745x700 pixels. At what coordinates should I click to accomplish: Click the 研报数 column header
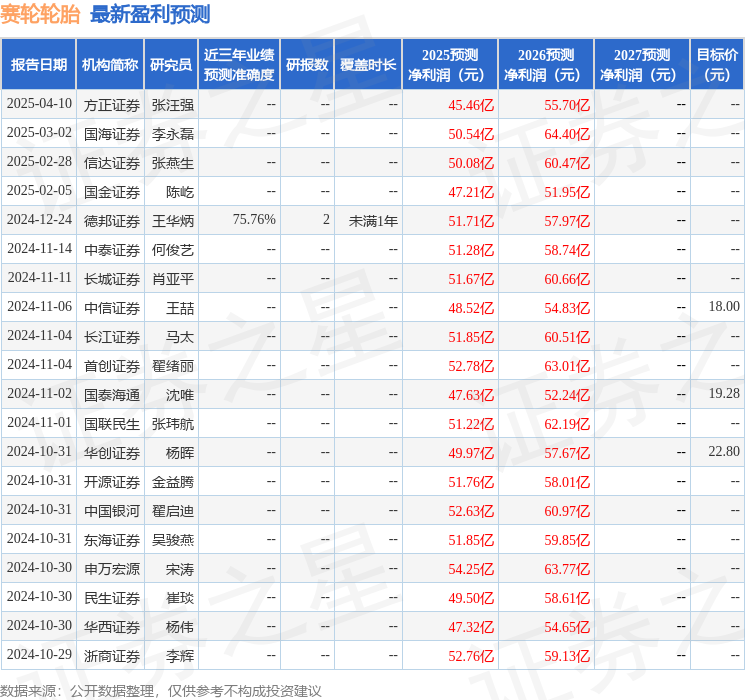(x=307, y=65)
